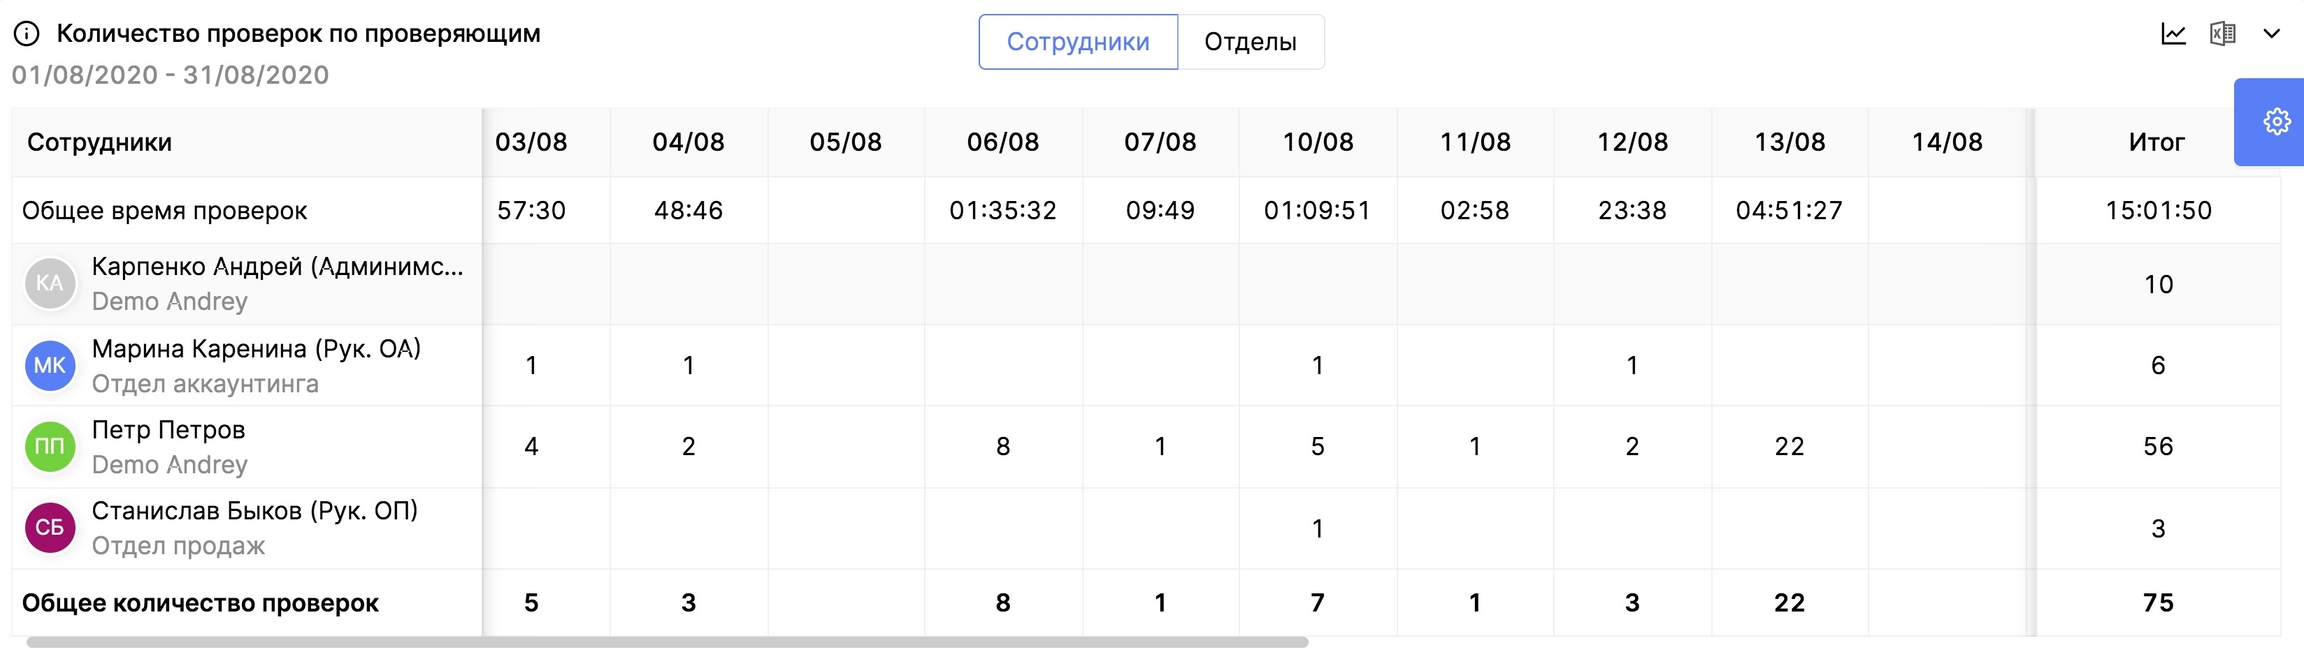Export the table to Excel
This screenshot has height=652, width=2304.
coord(2222,34)
